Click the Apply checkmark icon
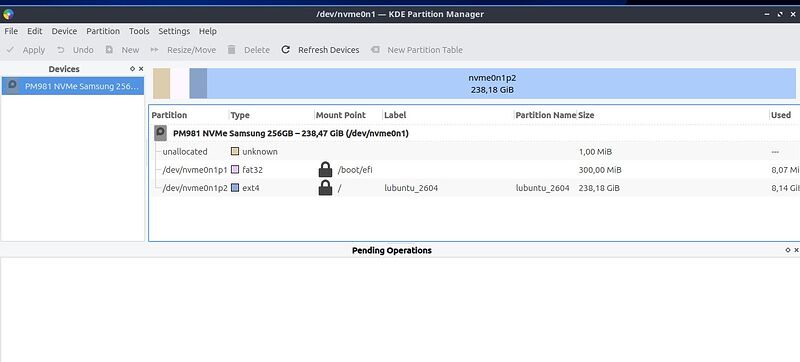Screen dimensions: 800x362 click(10, 50)
